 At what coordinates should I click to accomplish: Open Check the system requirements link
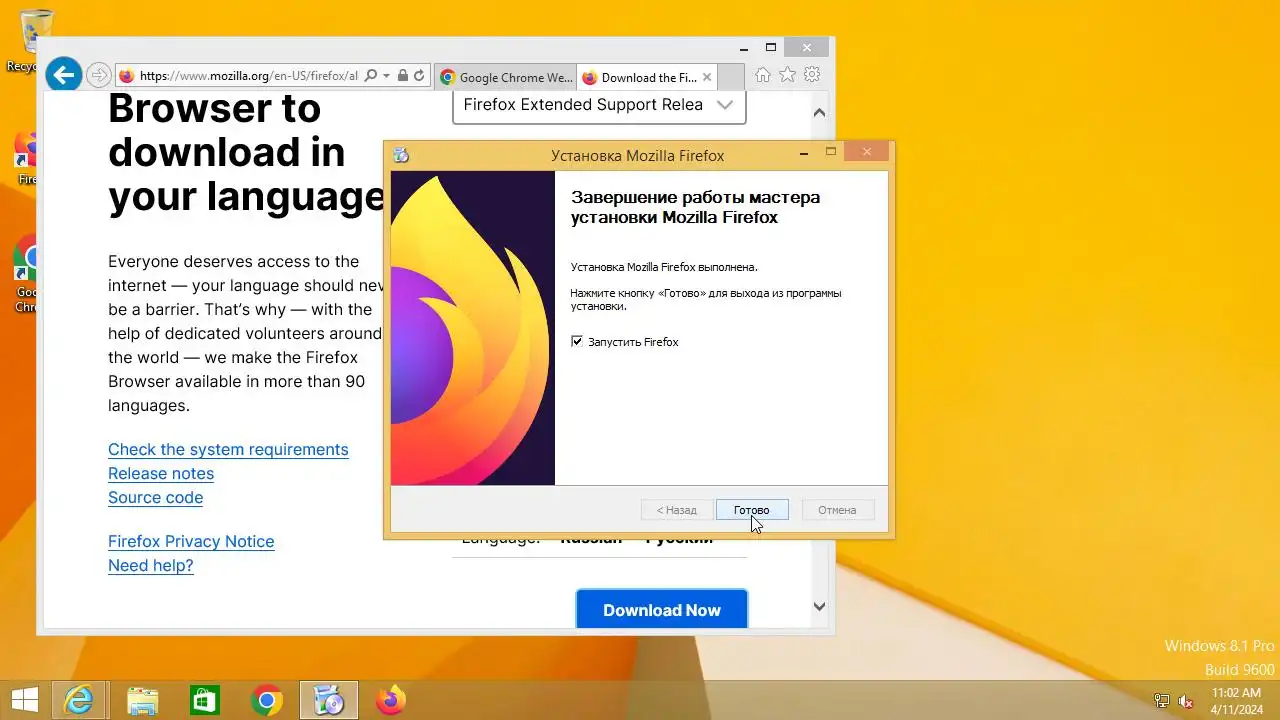click(x=228, y=450)
